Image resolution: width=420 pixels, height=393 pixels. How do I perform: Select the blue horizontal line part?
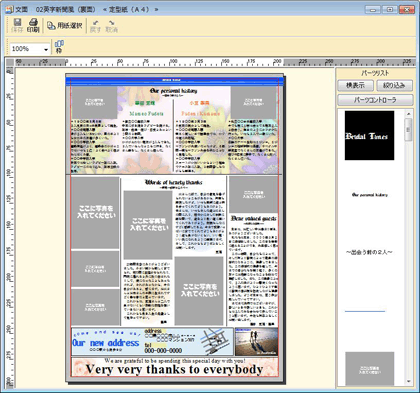pos(365,311)
